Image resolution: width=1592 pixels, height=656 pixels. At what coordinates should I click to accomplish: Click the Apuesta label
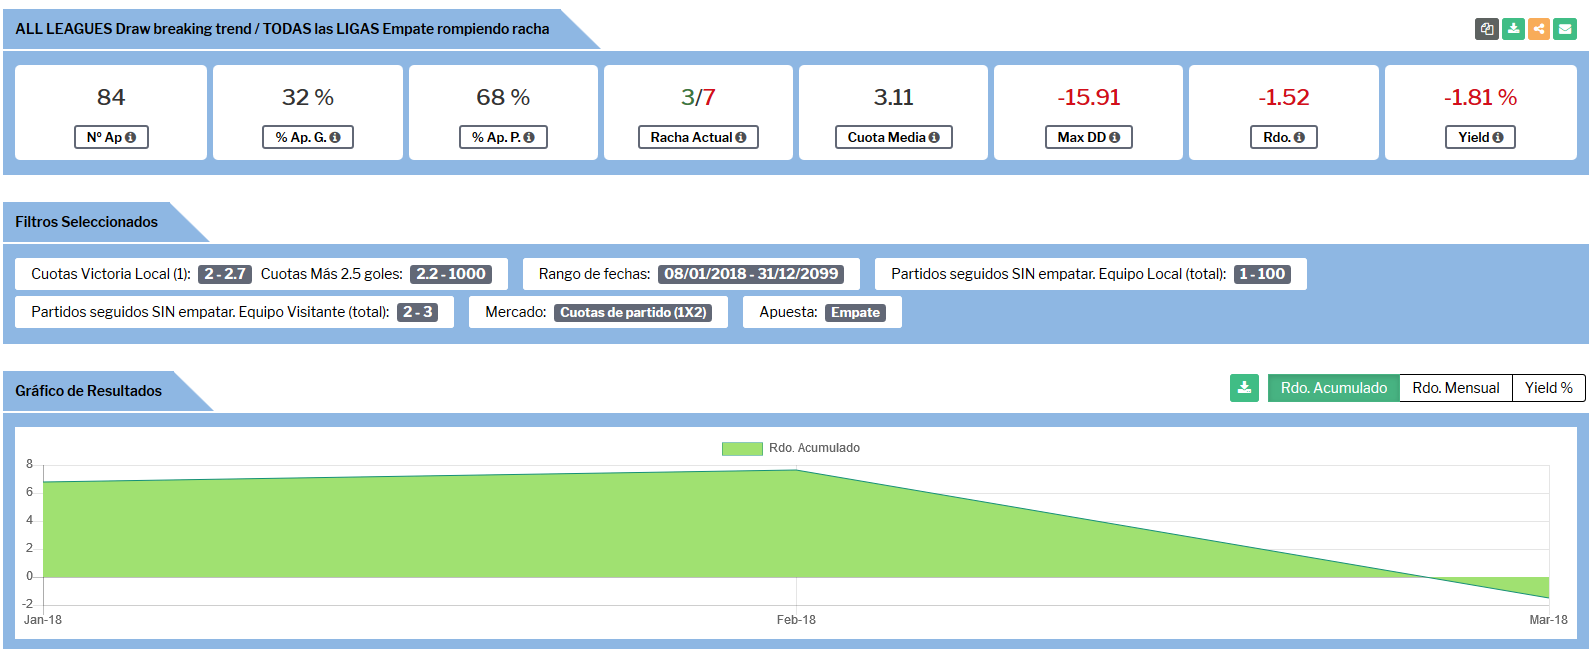pyautogui.click(x=788, y=312)
